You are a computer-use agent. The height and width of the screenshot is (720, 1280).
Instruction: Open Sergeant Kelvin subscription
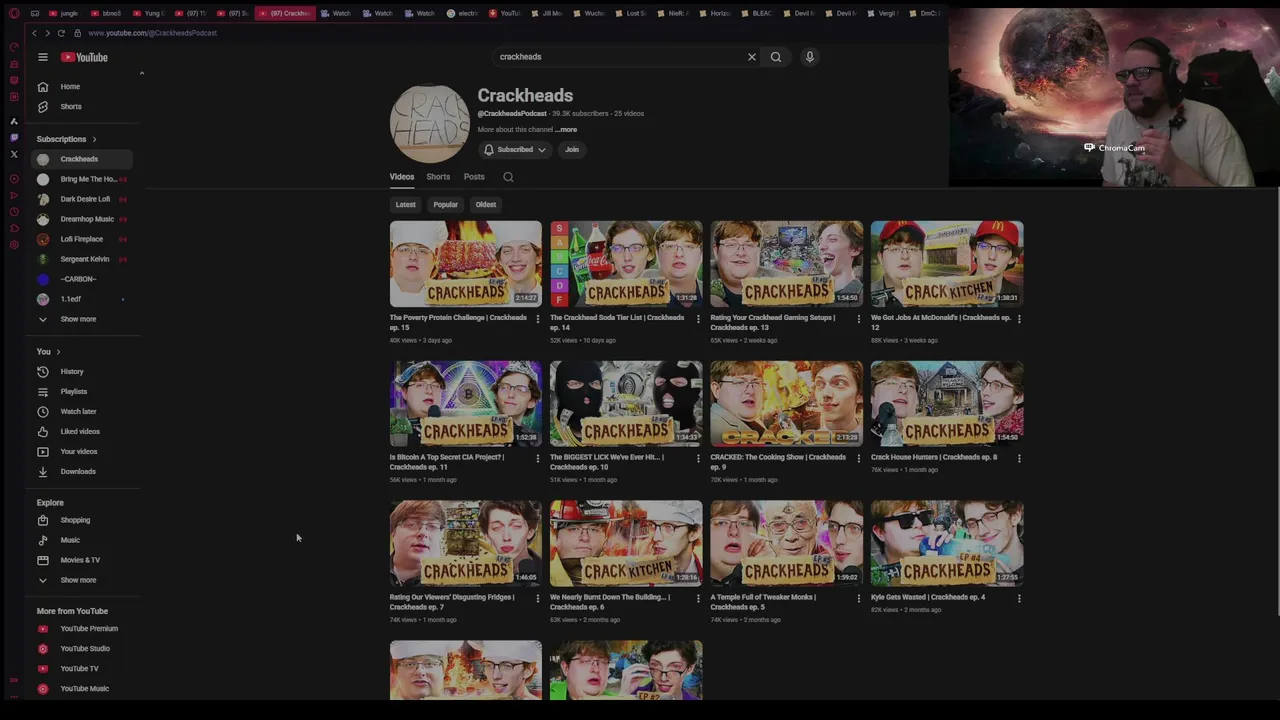[80, 259]
